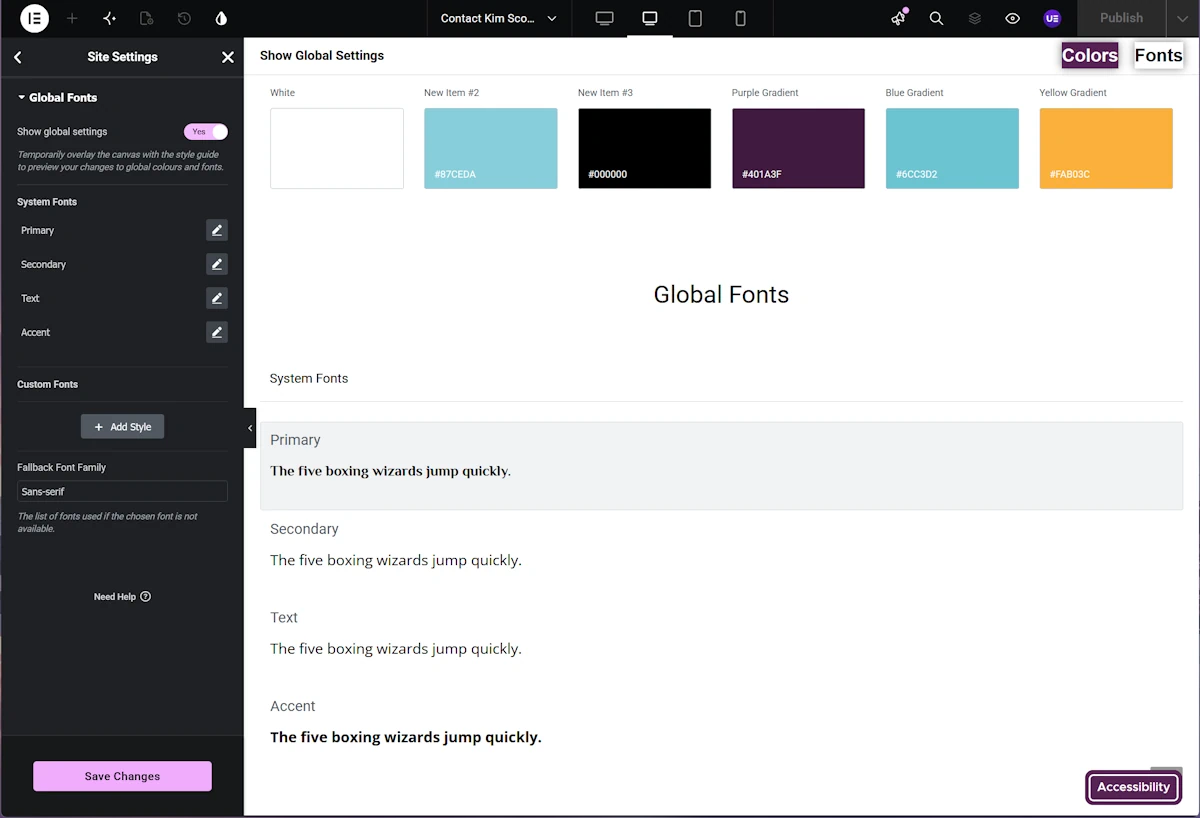This screenshot has height=818, width=1200.
Task: Click the System Fonts canvas label
Action: (309, 379)
